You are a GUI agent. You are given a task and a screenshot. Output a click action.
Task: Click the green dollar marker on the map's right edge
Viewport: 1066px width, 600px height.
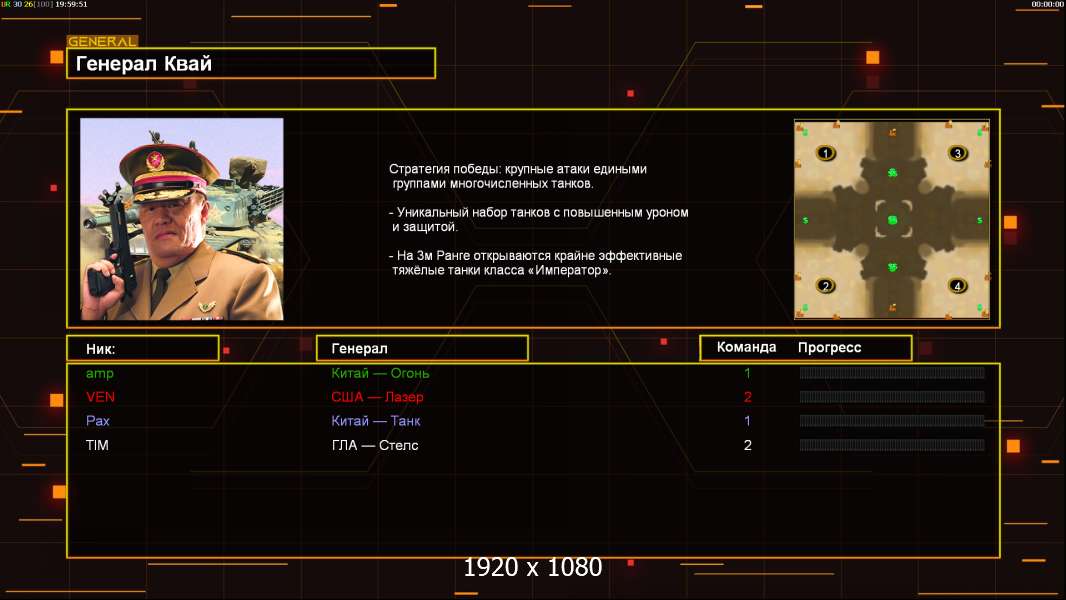point(980,221)
